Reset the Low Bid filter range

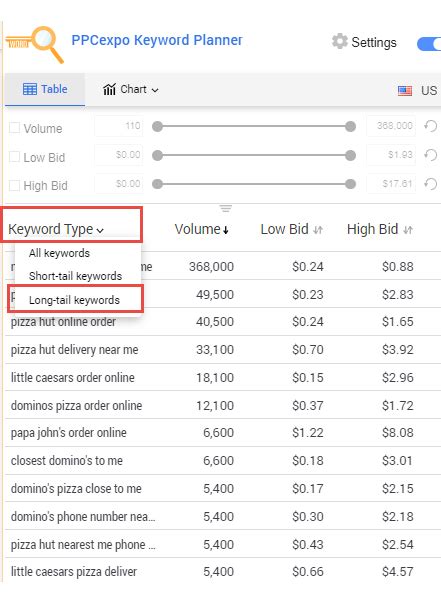pyautogui.click(x=431, y=155)
